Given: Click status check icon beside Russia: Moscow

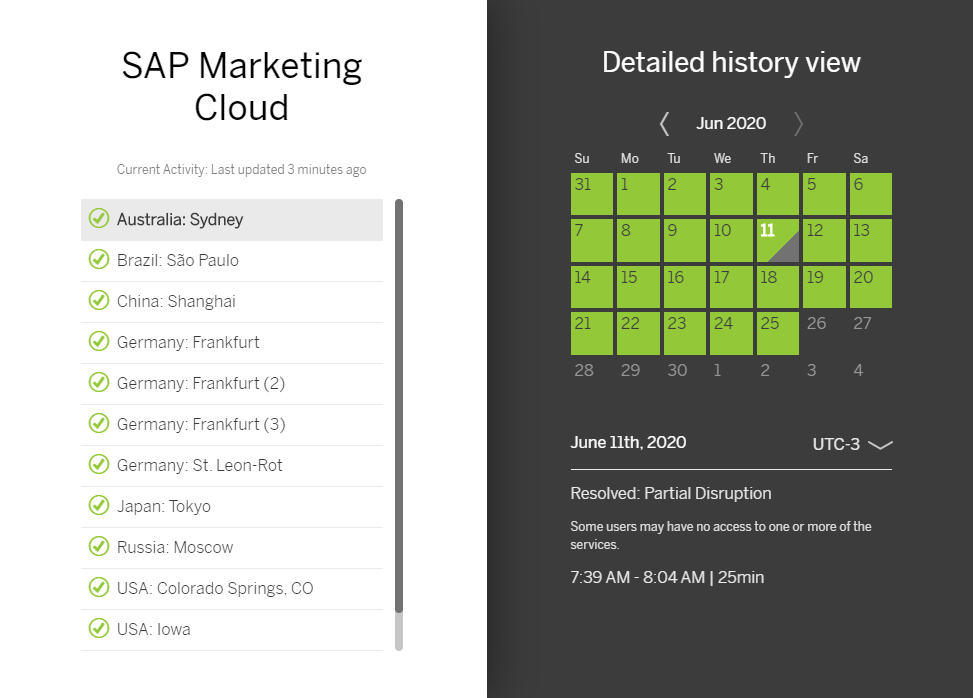Looking at the screenshot, I should [x=99, y=546].
